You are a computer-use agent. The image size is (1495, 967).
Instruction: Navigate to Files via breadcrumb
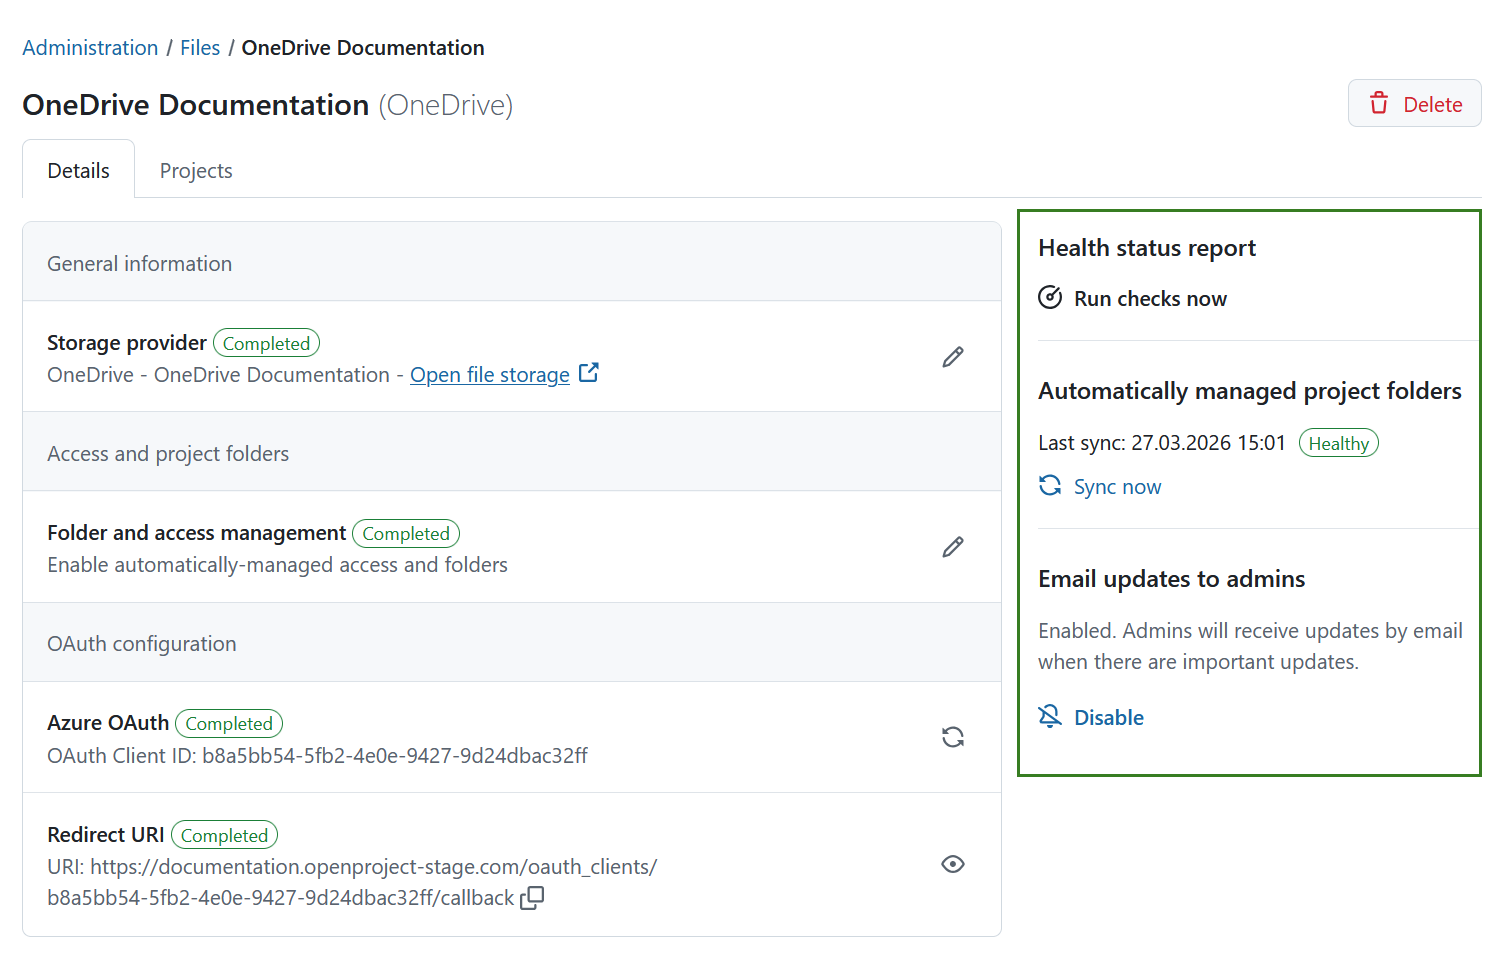point(200,47)
